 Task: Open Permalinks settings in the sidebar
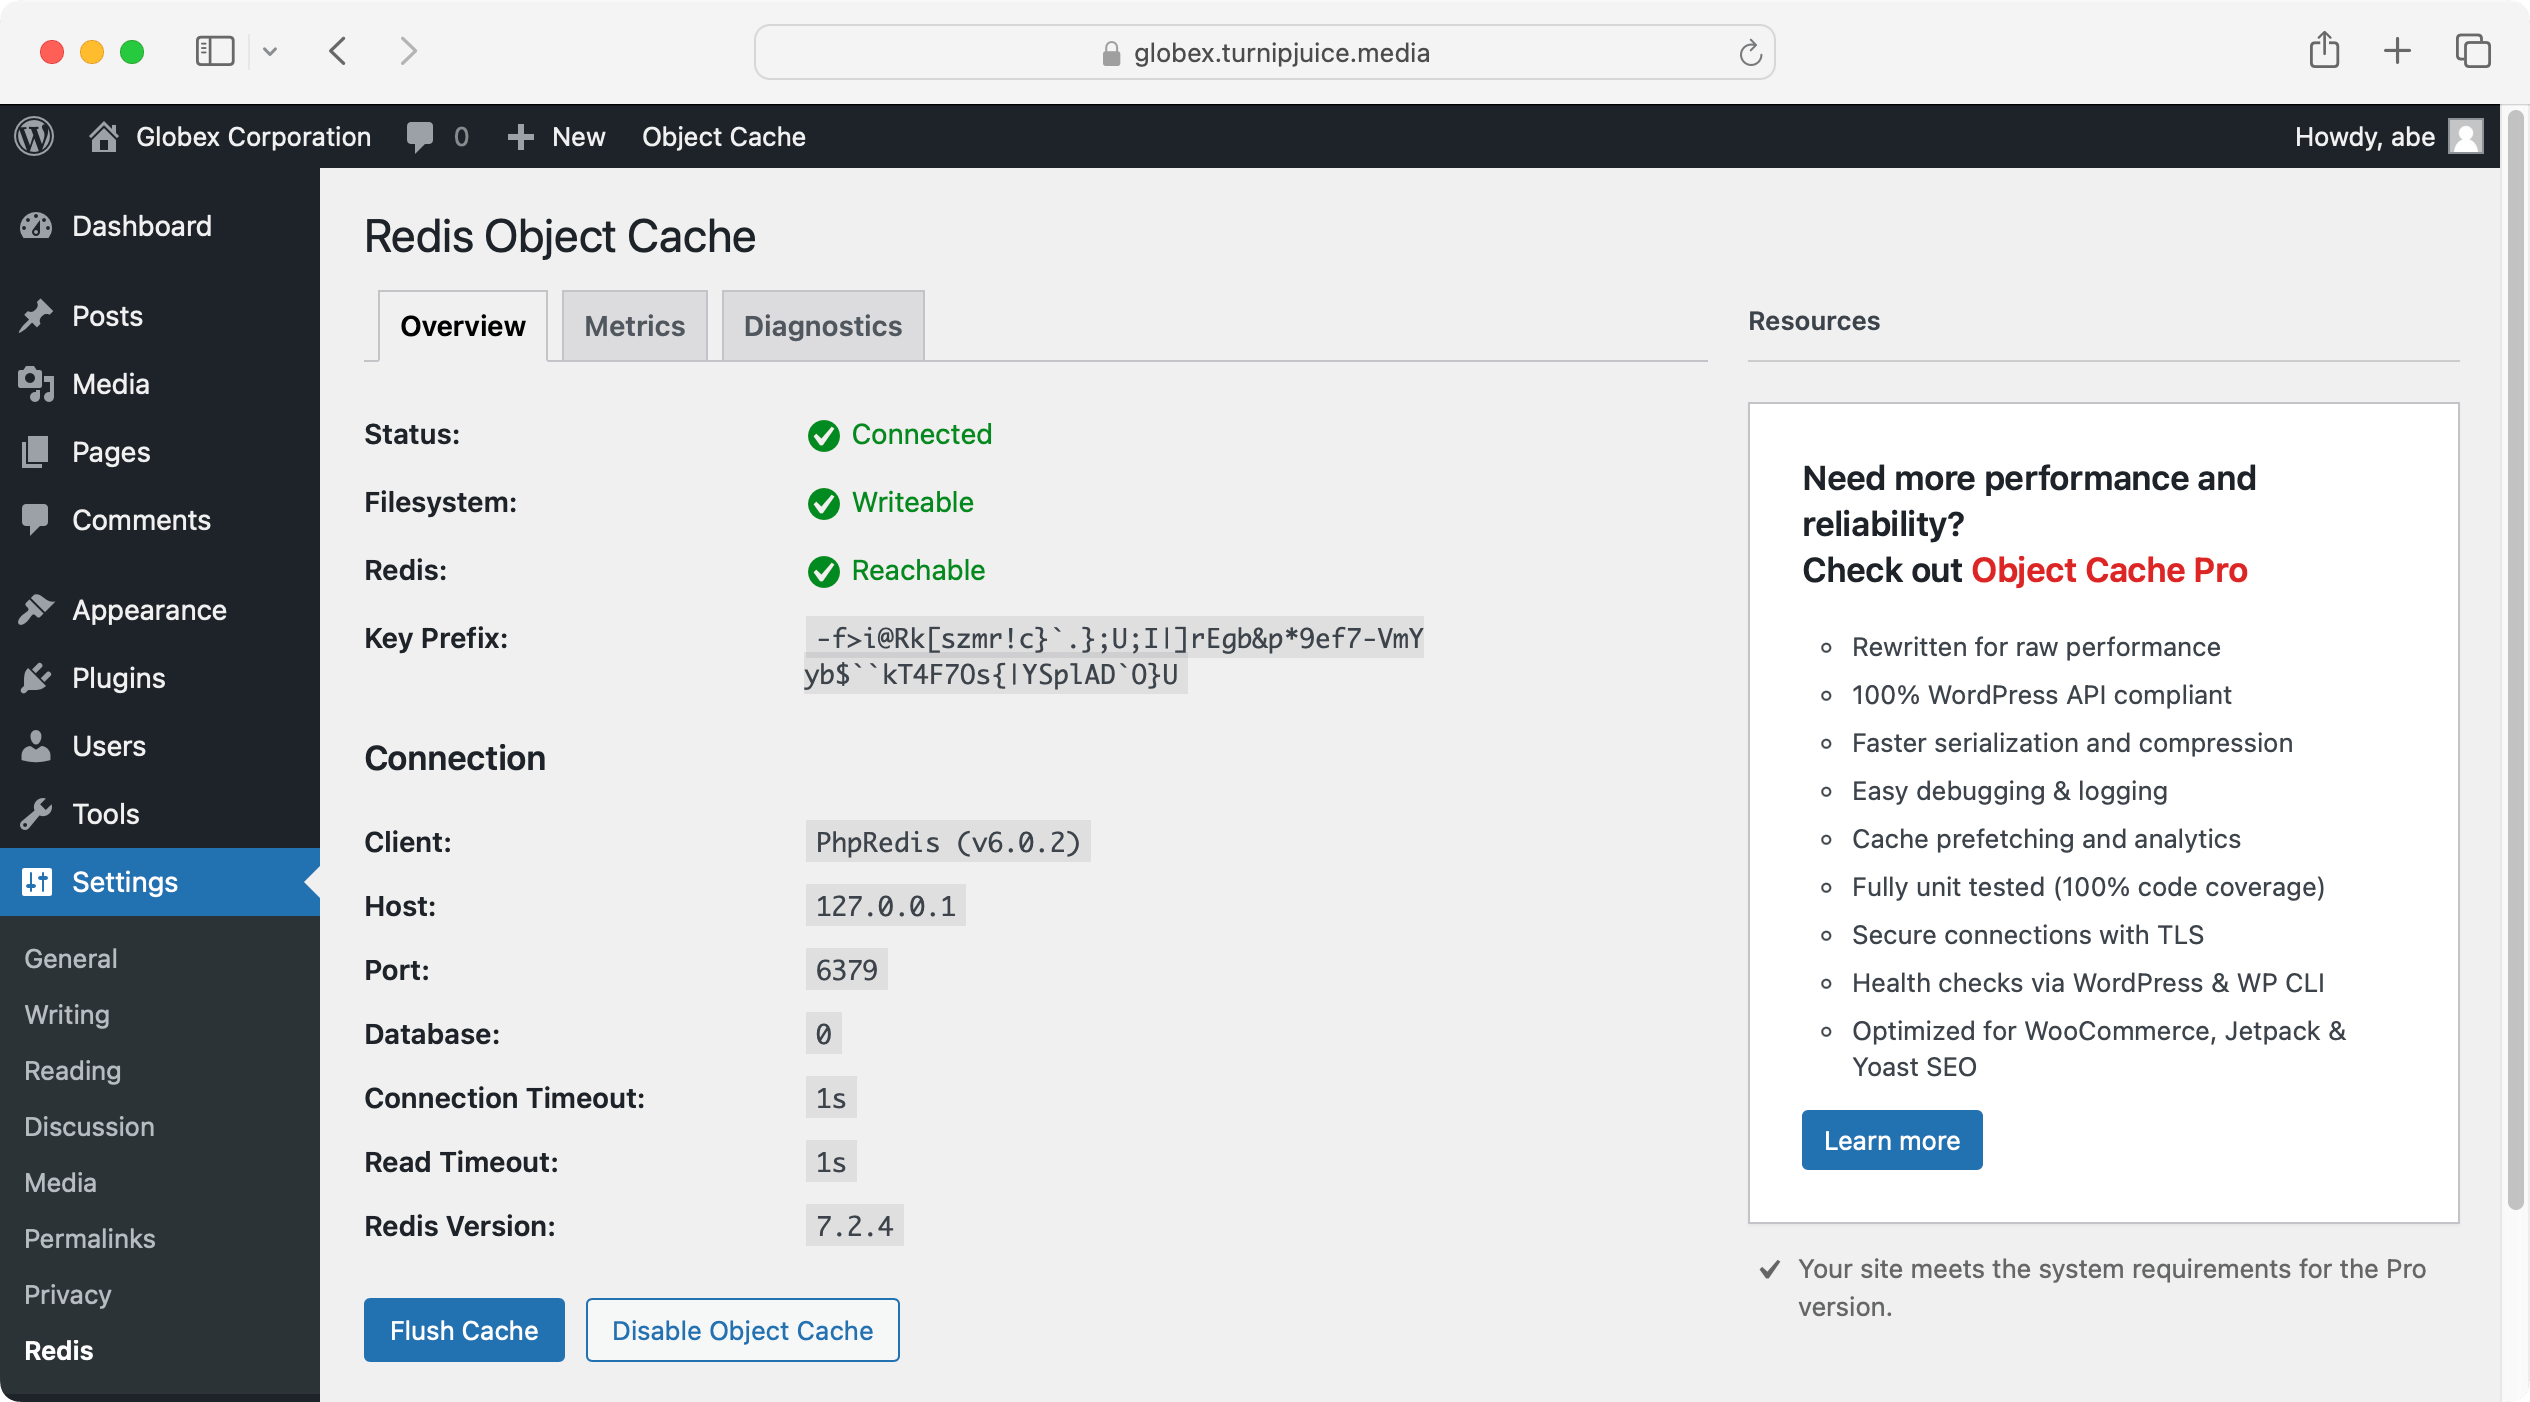(89, 1238)
